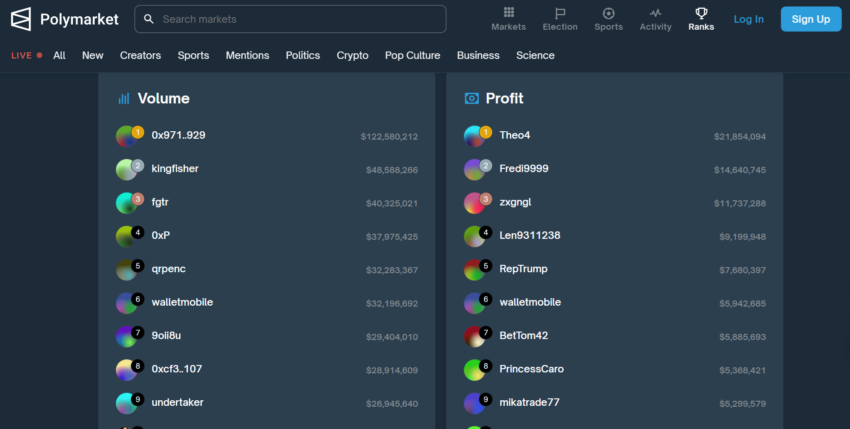Click zxgngl's avatar in Profit list
The image size is (850, 429).
coord(474,203)
